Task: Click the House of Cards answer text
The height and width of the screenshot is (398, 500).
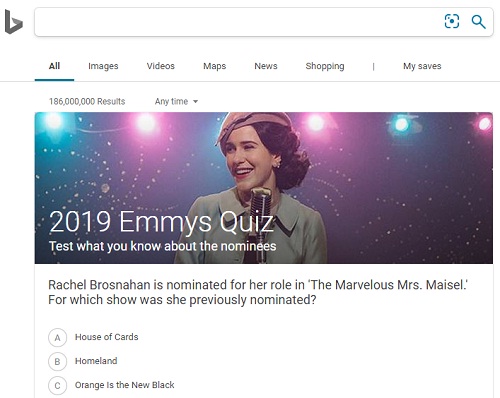Action: click(x=106, y=337)
